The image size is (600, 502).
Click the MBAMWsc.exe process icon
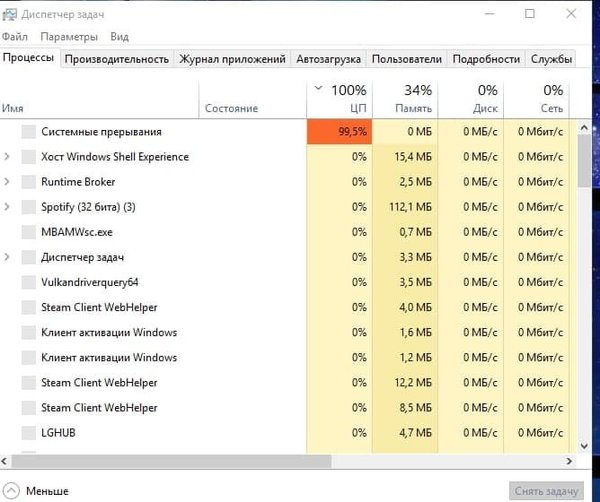click(28, 232)
